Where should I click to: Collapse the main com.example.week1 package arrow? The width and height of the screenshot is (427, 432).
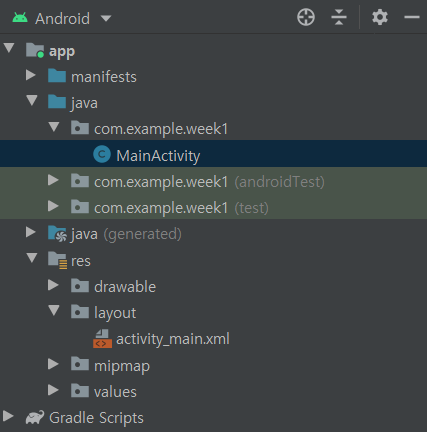click(x=54, y=127)
